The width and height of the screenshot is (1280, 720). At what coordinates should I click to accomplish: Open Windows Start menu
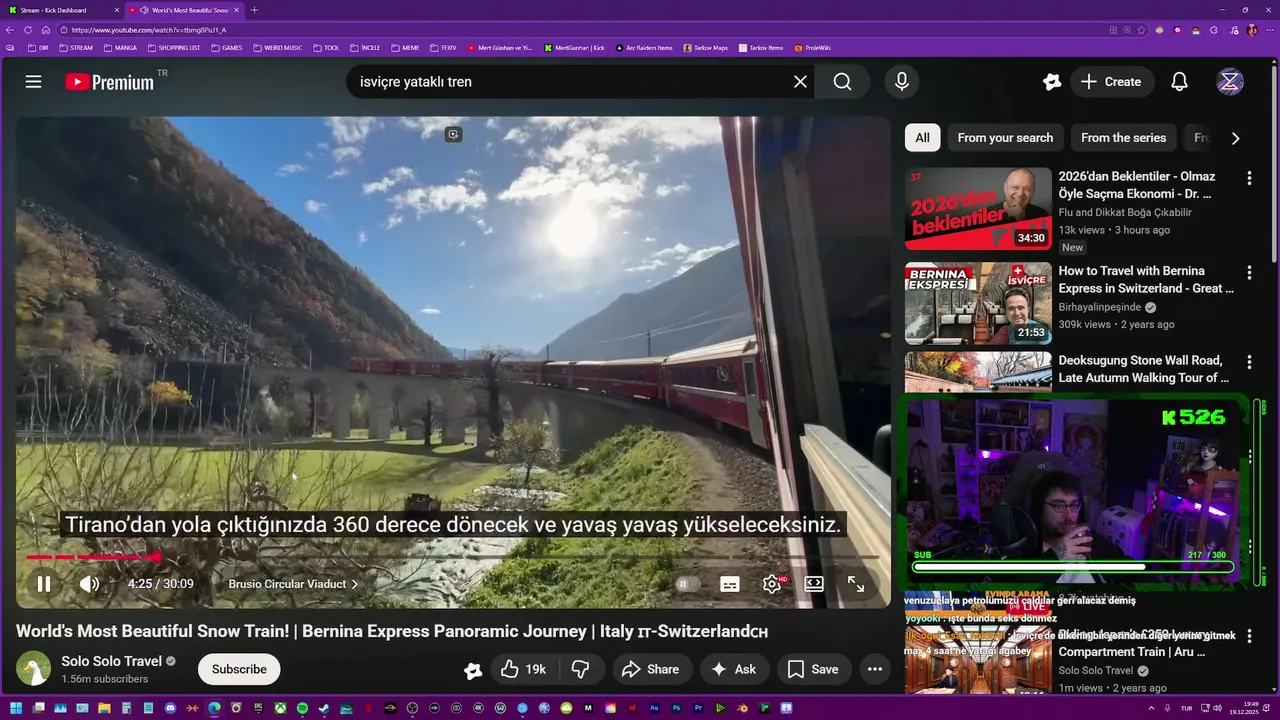(15, 709)
